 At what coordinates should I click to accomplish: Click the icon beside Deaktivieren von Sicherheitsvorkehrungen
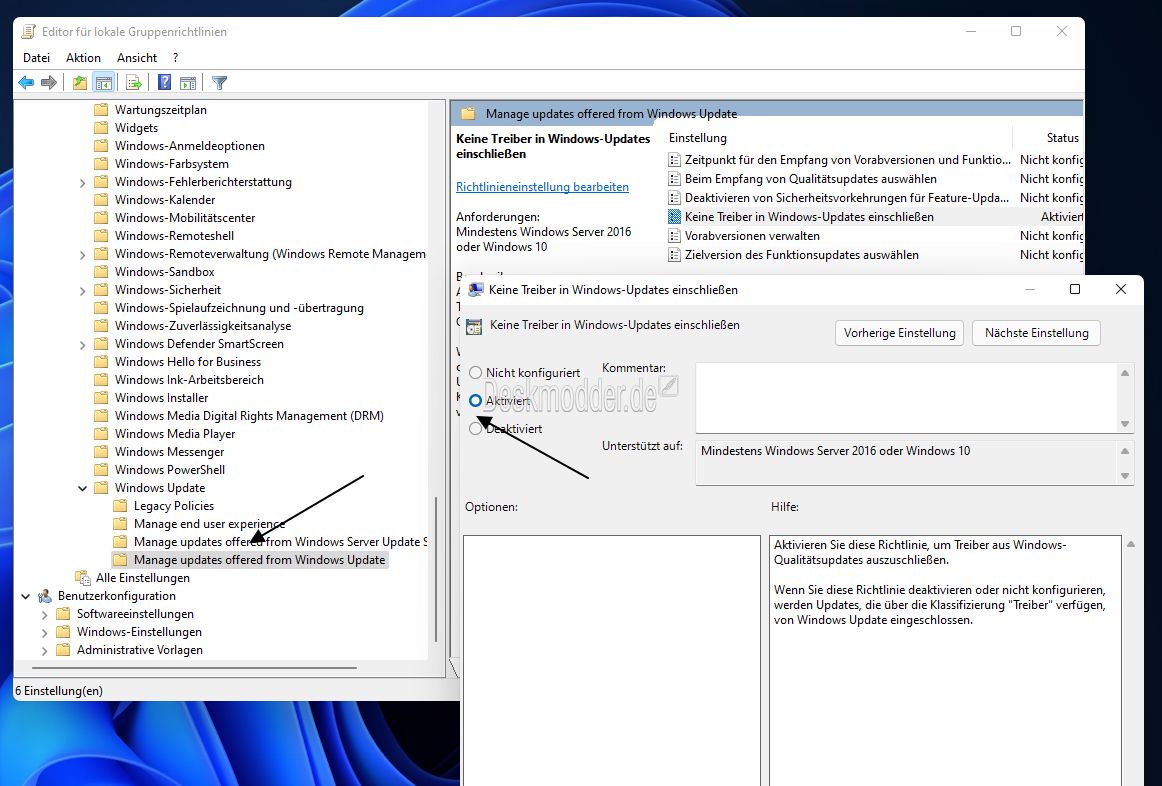(x=674, y=198)
